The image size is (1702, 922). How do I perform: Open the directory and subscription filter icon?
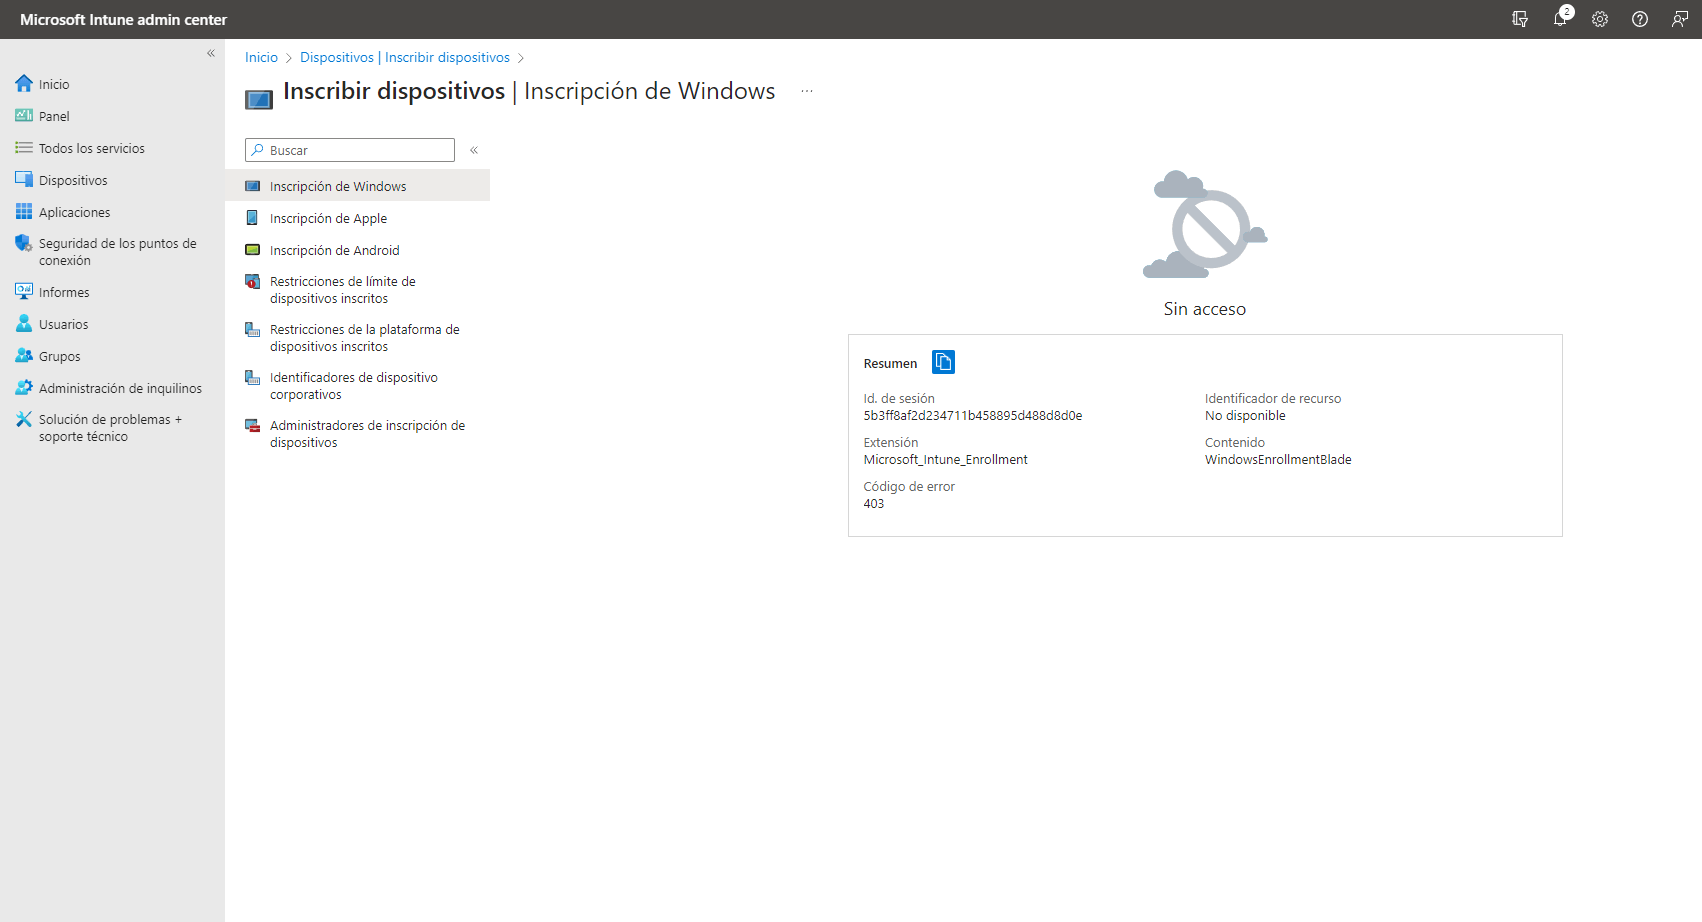[x=1520, y=19]
